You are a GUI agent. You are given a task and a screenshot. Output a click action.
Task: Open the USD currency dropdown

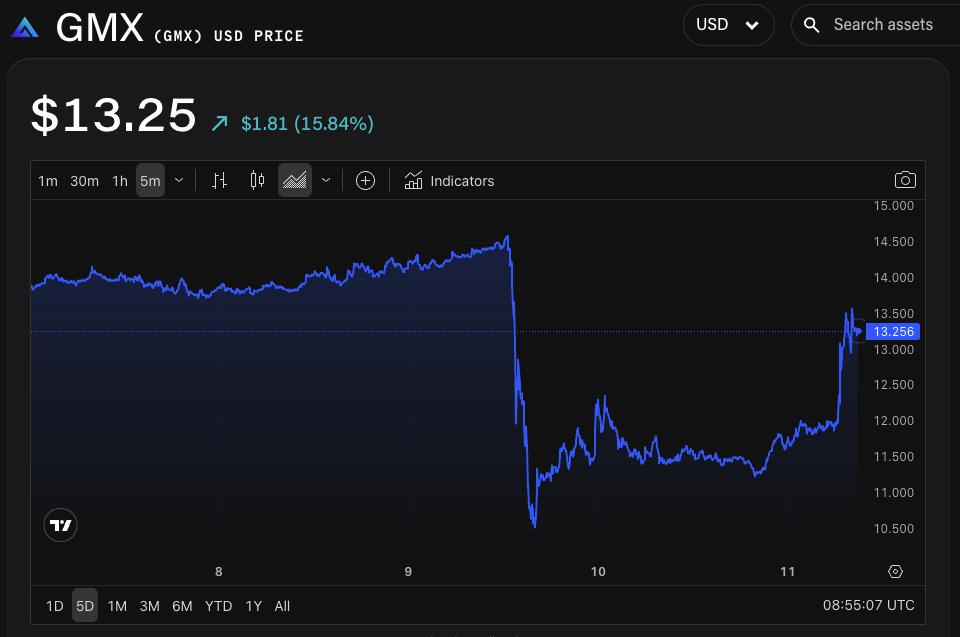[728, 24]
